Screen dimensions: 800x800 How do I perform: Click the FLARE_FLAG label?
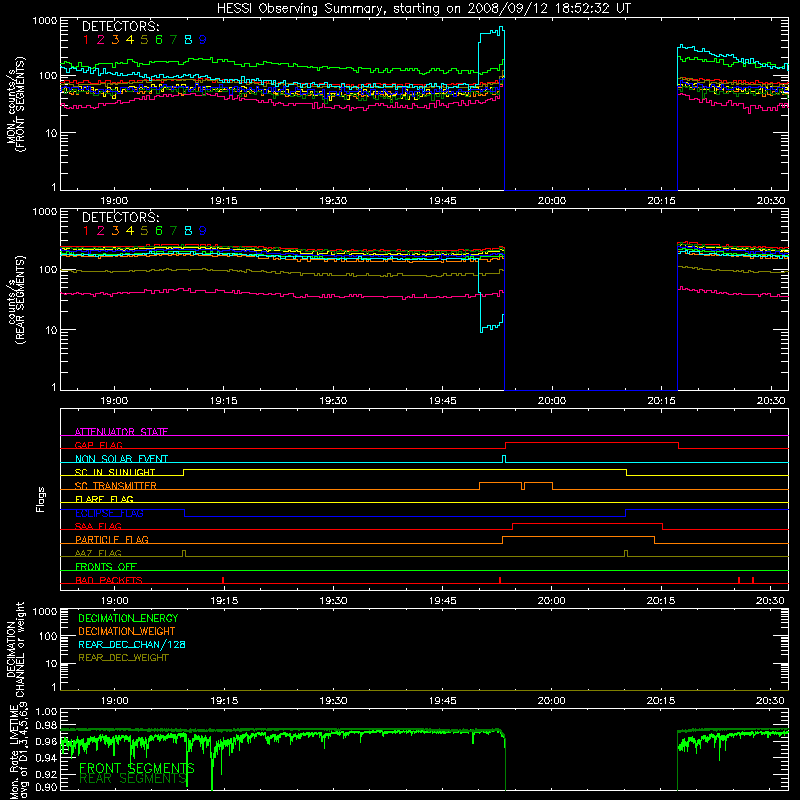pos(104,499)
